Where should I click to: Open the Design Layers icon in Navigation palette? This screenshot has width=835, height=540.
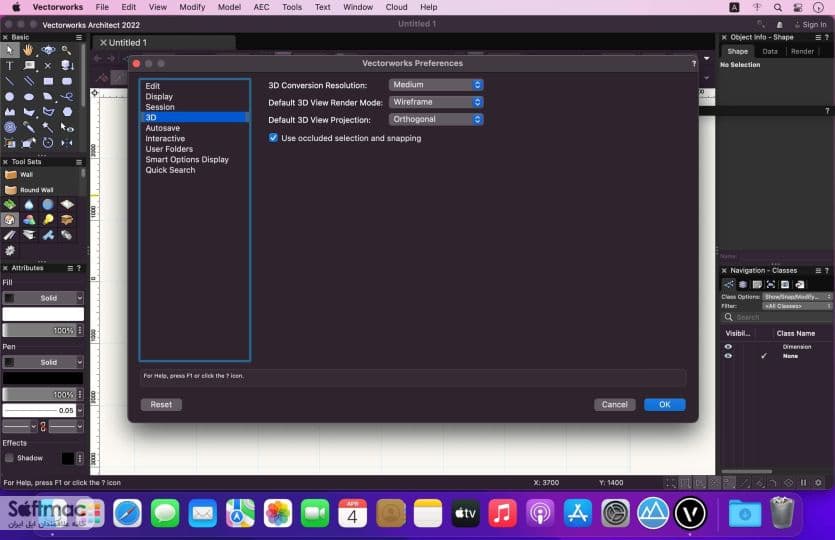(743, 284)
